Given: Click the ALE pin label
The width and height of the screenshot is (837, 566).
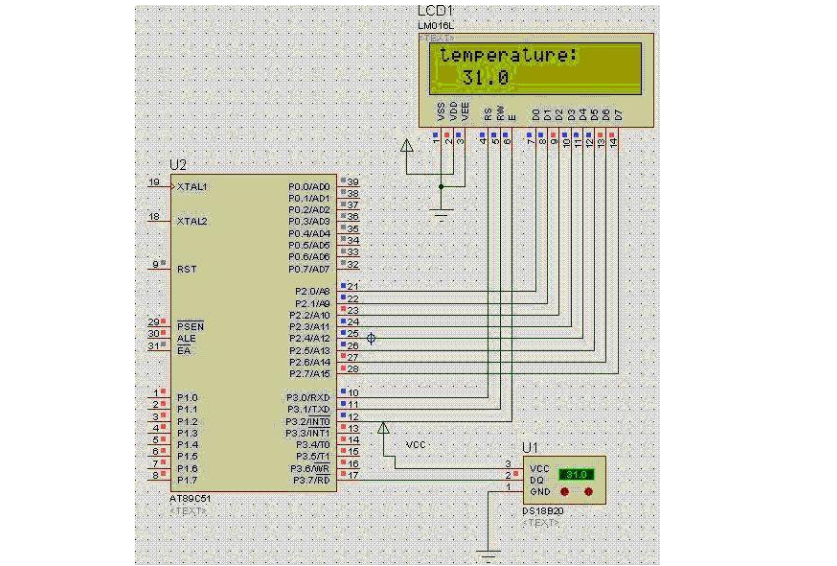Looking at the screenshot, I should tap(186, 339).
